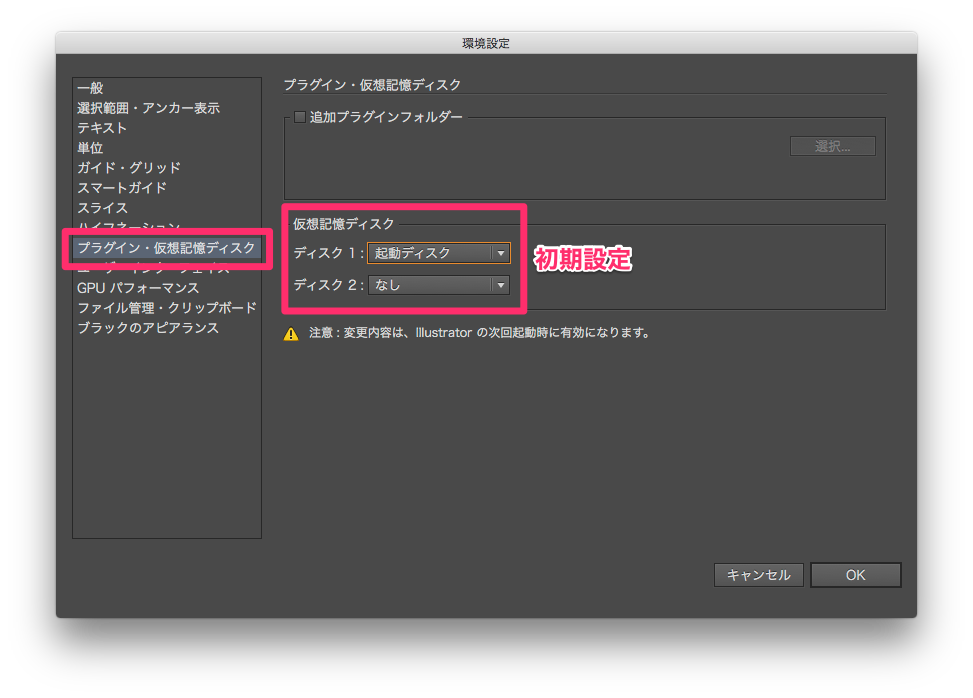Select テキスト in the category list

[x=102, y=128]
